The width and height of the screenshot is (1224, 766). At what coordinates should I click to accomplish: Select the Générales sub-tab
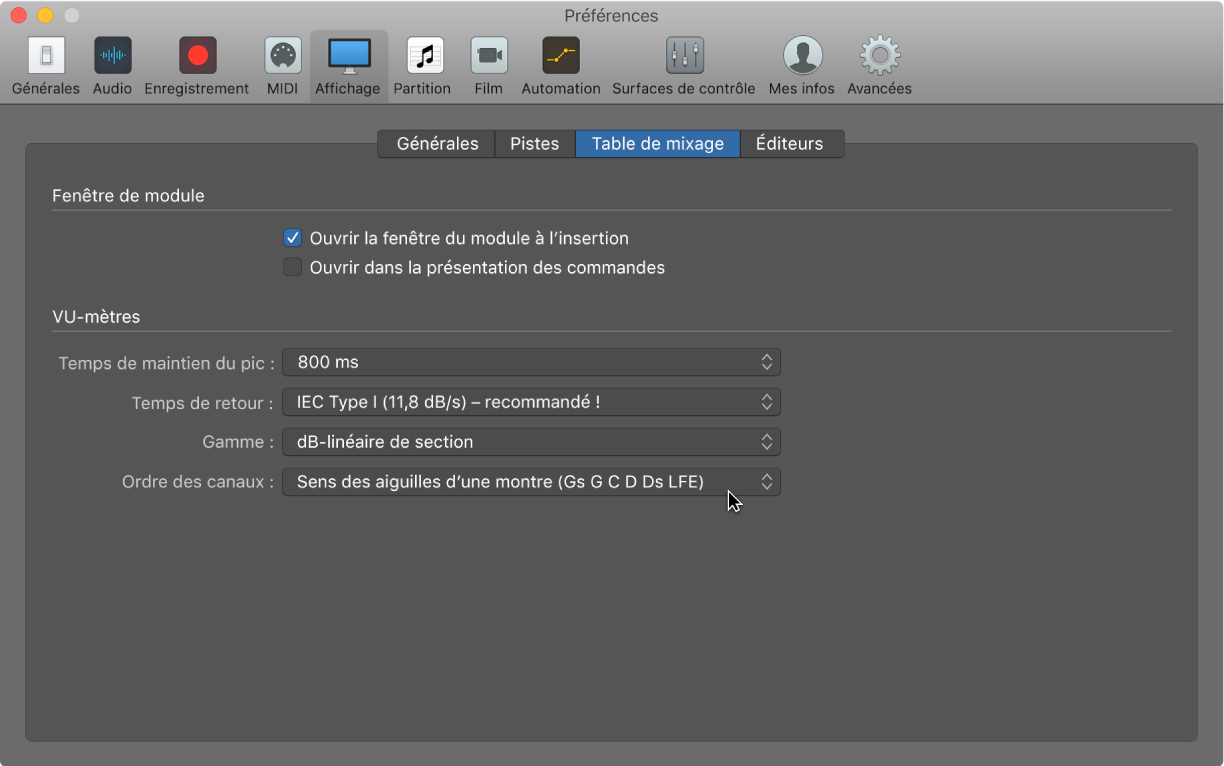(437, 144)
